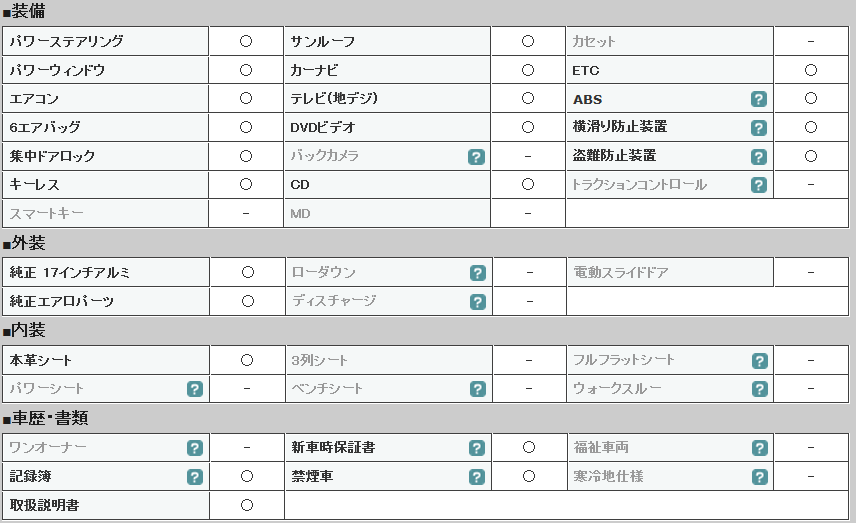Click the ローダウン help icon
856x523 pixels.
(x=478, y=273)
